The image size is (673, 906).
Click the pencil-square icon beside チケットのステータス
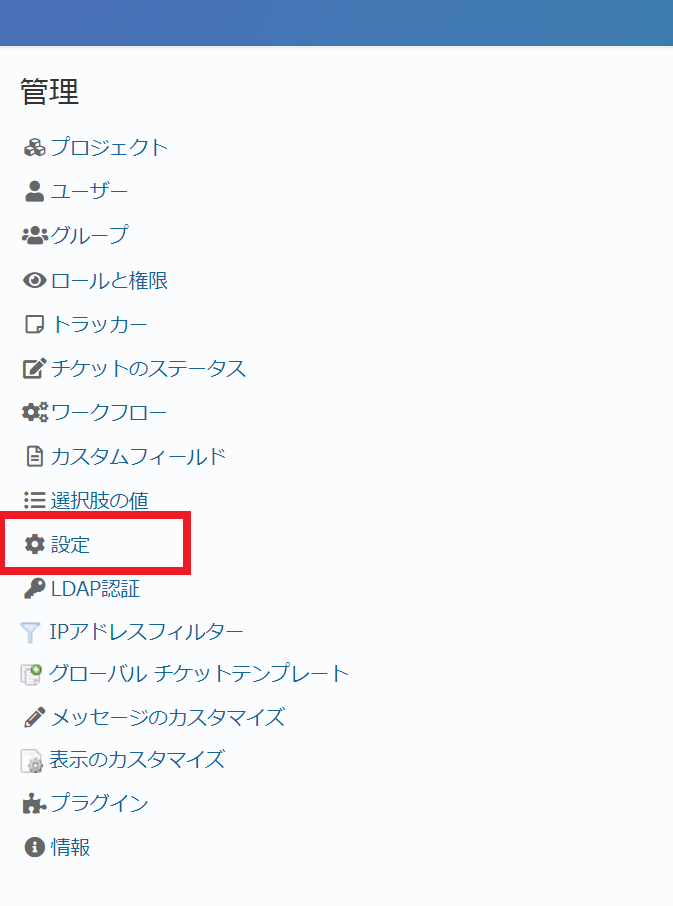34,369
